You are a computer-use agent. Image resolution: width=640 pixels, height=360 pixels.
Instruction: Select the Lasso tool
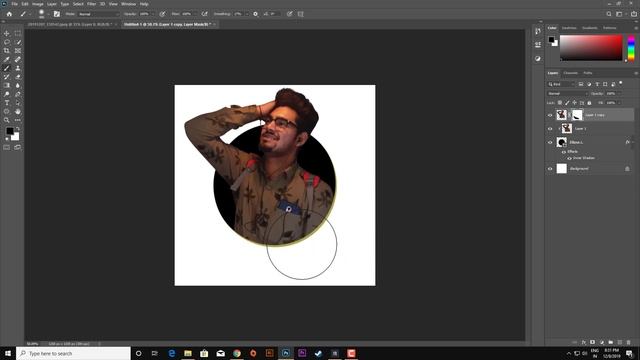coord(7,42)
